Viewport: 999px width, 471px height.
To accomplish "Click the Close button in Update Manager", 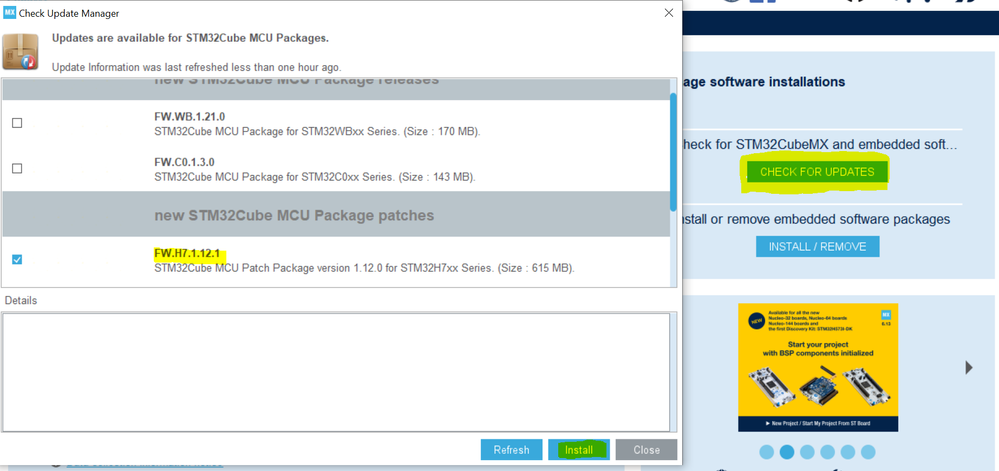I will pyautogui.click(x=646, y=449).
